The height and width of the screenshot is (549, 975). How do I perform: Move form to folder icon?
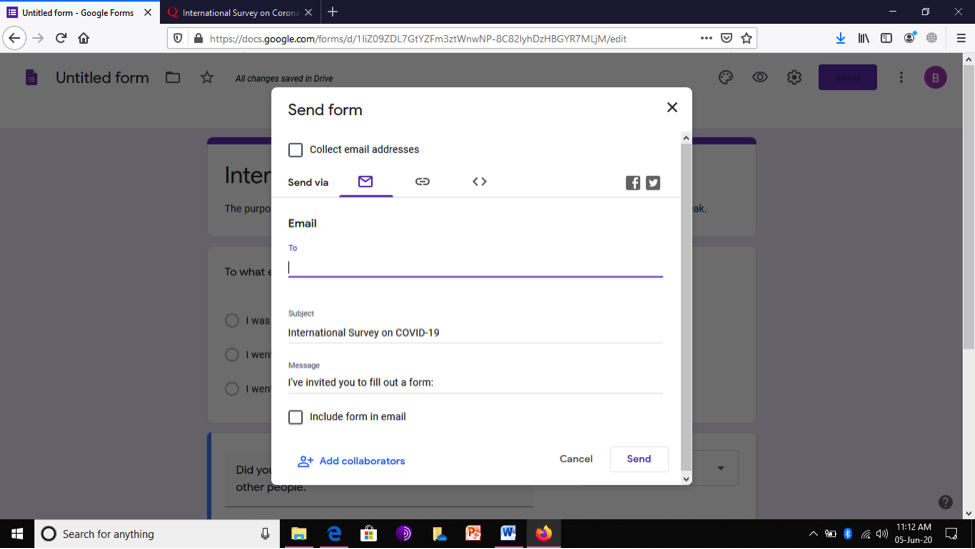coord(173,78)
